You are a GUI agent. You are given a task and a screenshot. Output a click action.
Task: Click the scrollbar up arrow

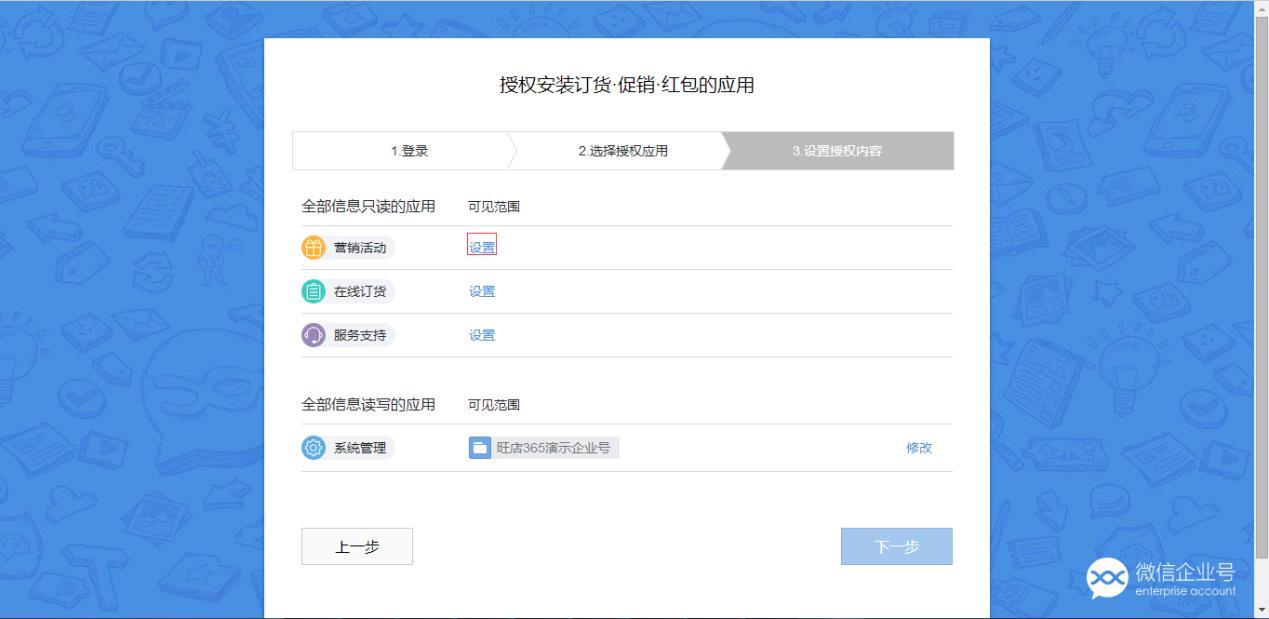pyautogui.click(x=1261, y=8)
